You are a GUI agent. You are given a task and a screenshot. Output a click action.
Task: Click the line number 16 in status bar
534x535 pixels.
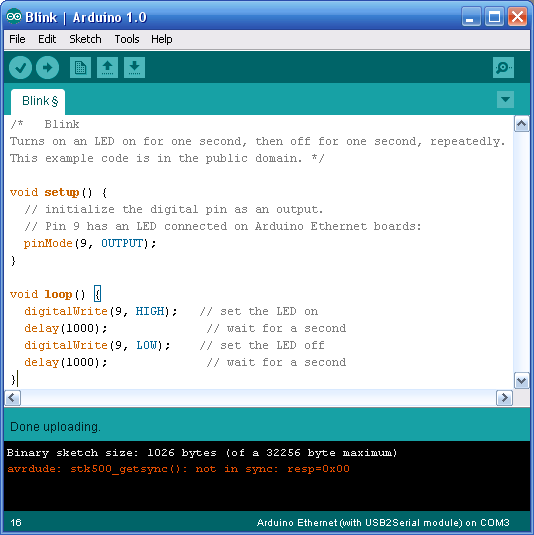tap(16, 523)
